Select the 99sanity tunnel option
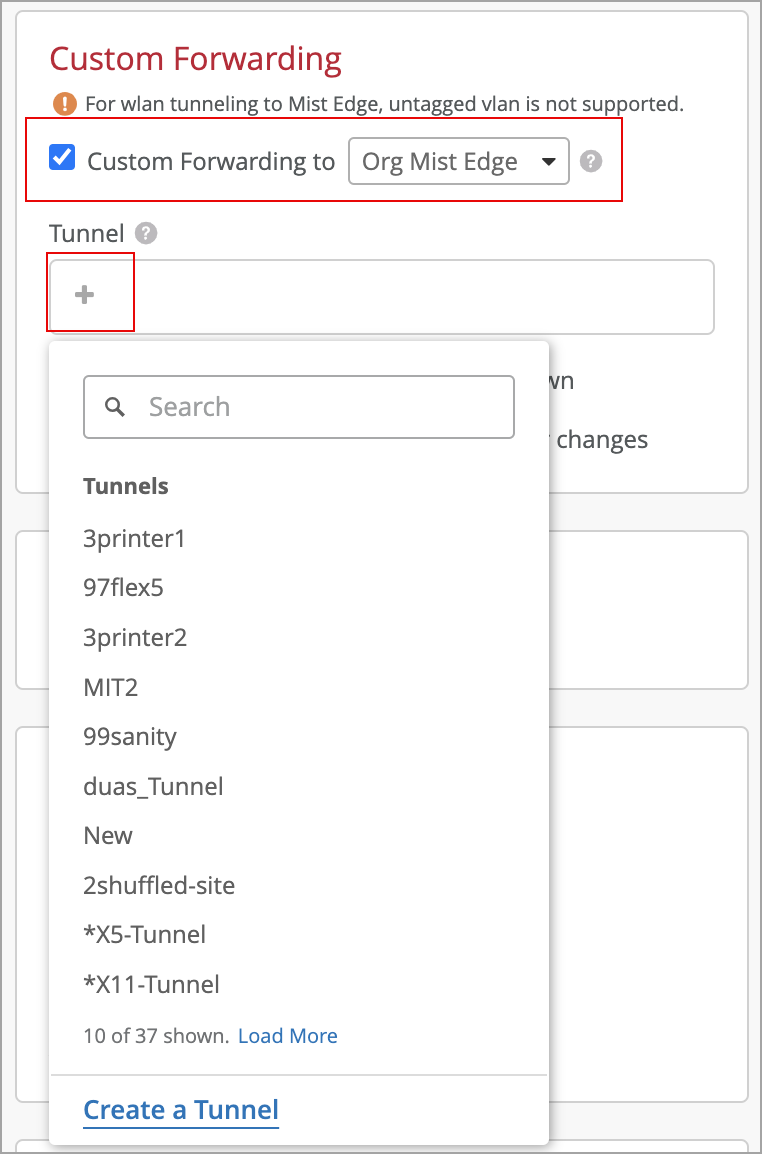This screenshot has width=762, height=1154. [130, 737]
